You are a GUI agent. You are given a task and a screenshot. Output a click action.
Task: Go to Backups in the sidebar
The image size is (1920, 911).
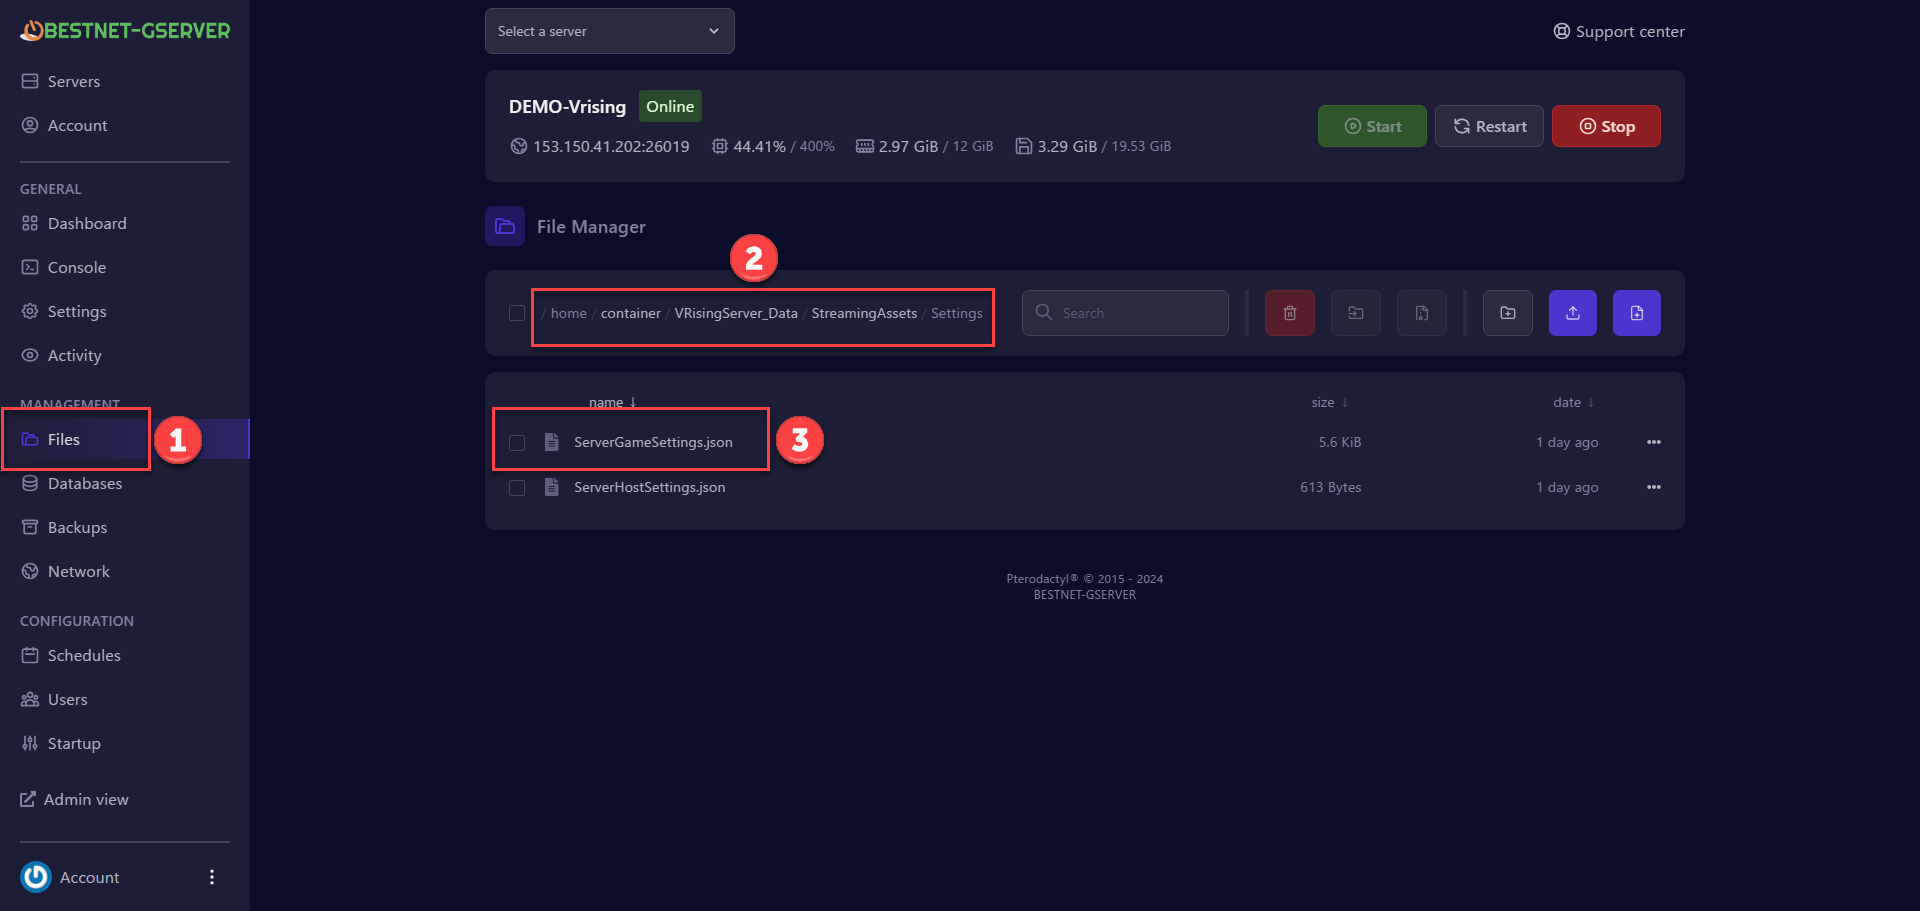click(x=77, y=527)
